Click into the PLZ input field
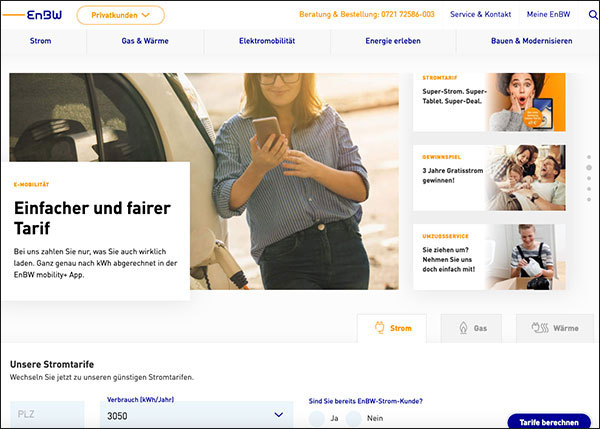The height and width of the screenshot is (429, 600). [x=47, y=414]
